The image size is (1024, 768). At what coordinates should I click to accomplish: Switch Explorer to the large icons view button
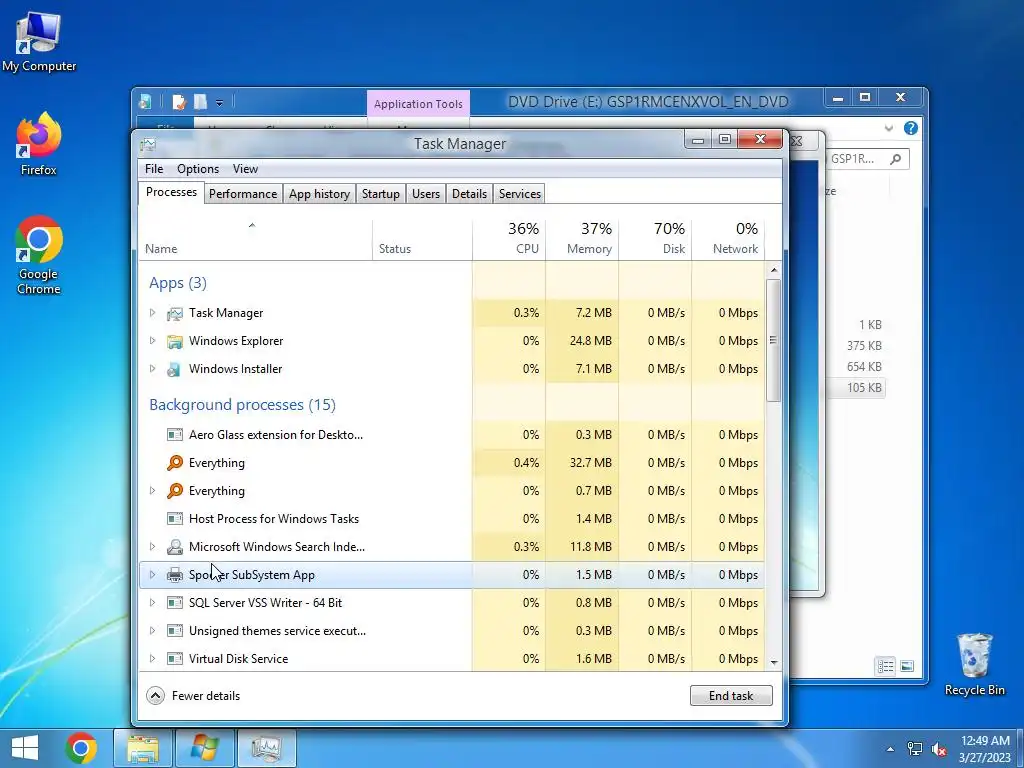coord(907,666)
